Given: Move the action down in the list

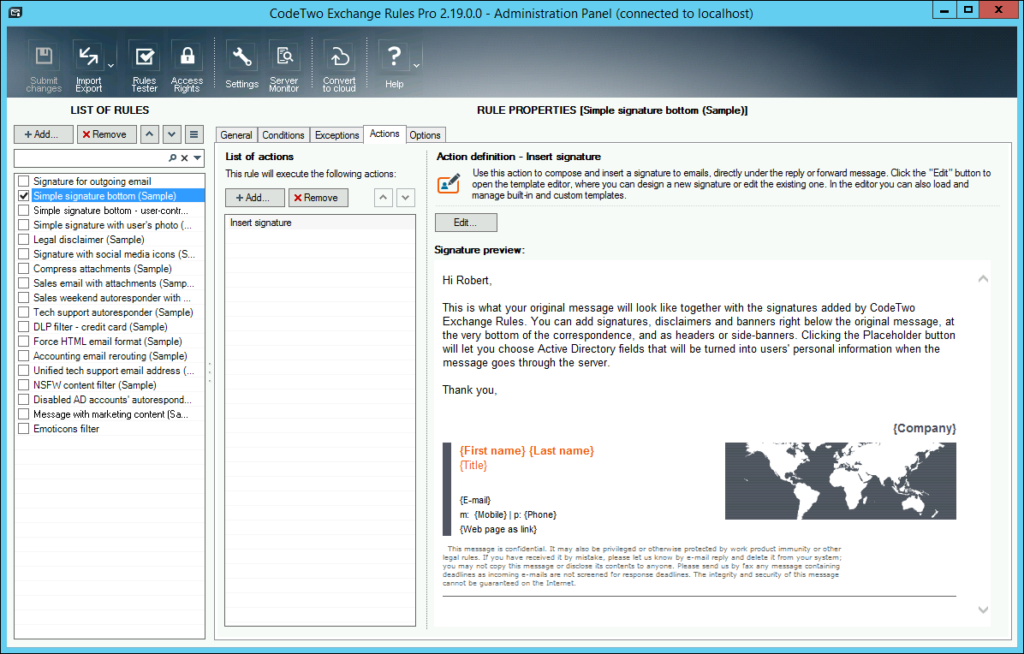Looking at the screenshot, I should point(406,197).
